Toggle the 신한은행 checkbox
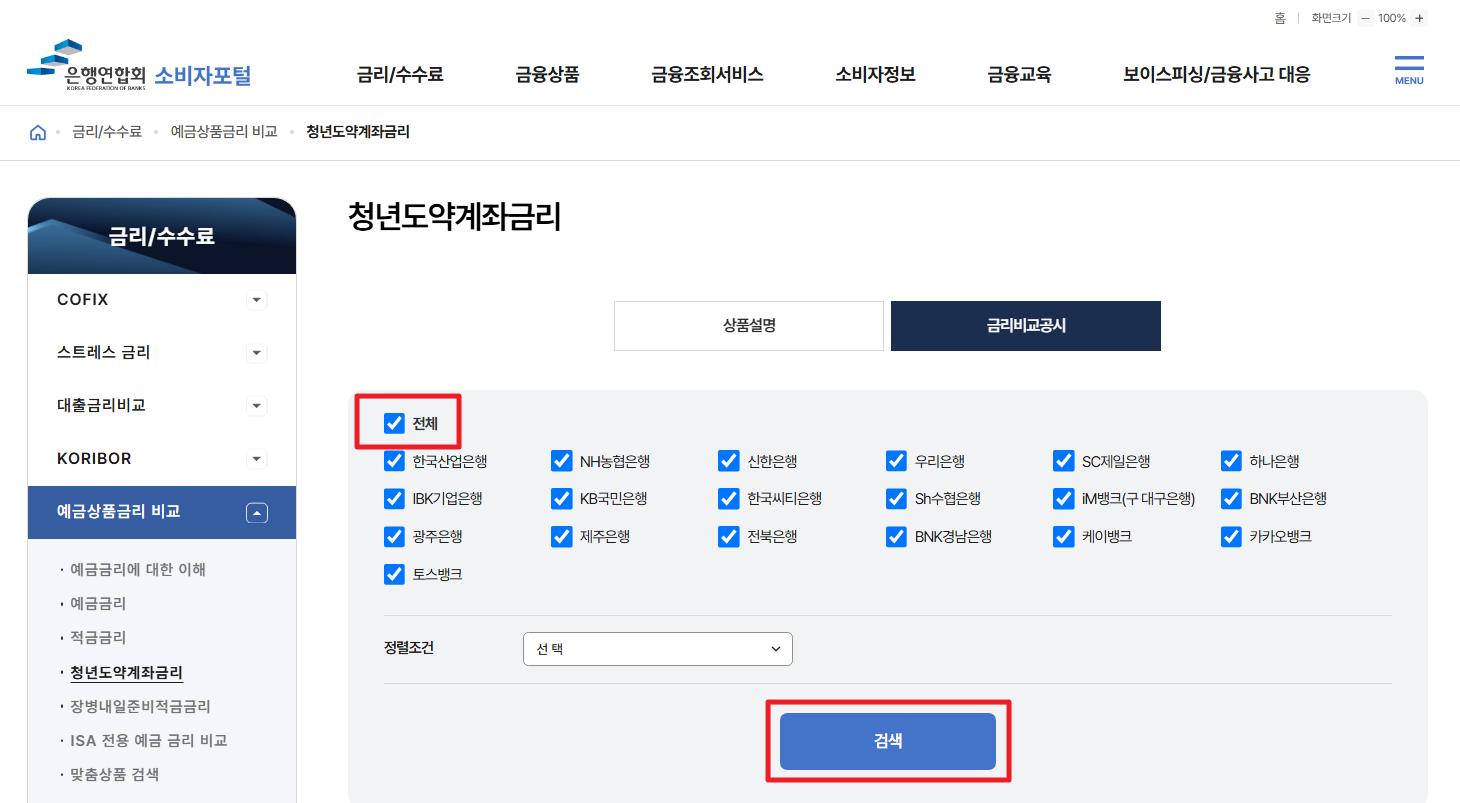 click(x=728, y=460)
